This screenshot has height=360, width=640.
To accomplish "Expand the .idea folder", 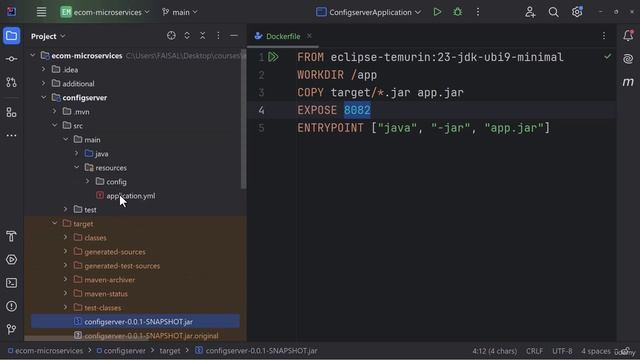I will (x=44, y=70).
